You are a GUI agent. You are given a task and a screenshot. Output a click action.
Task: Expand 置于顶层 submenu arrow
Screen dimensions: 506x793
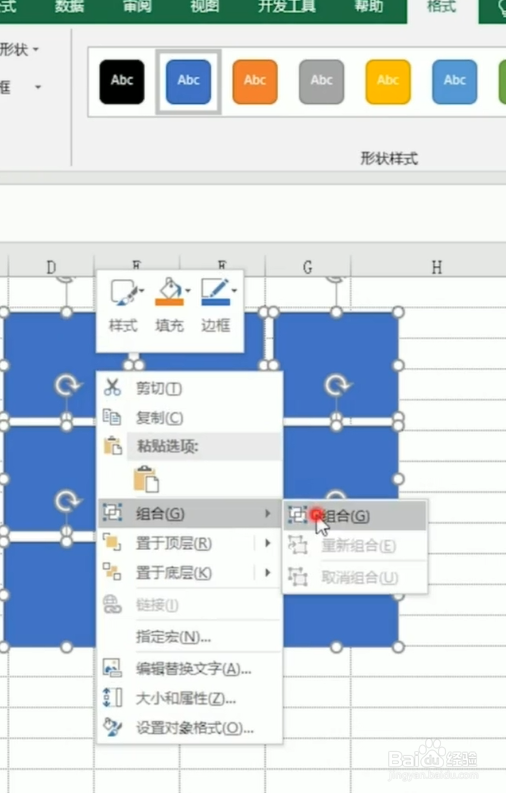pyautogui.click(x=268, y=543)
